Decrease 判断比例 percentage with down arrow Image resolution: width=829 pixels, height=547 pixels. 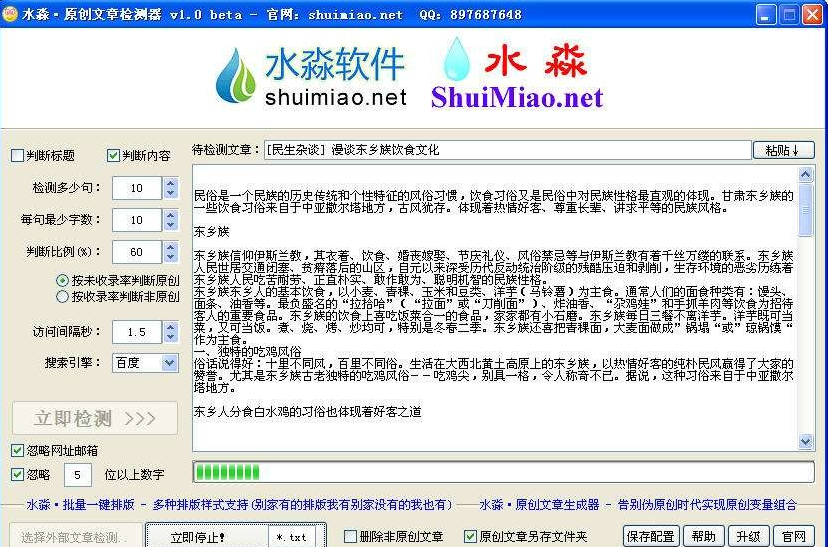point(170,257)
